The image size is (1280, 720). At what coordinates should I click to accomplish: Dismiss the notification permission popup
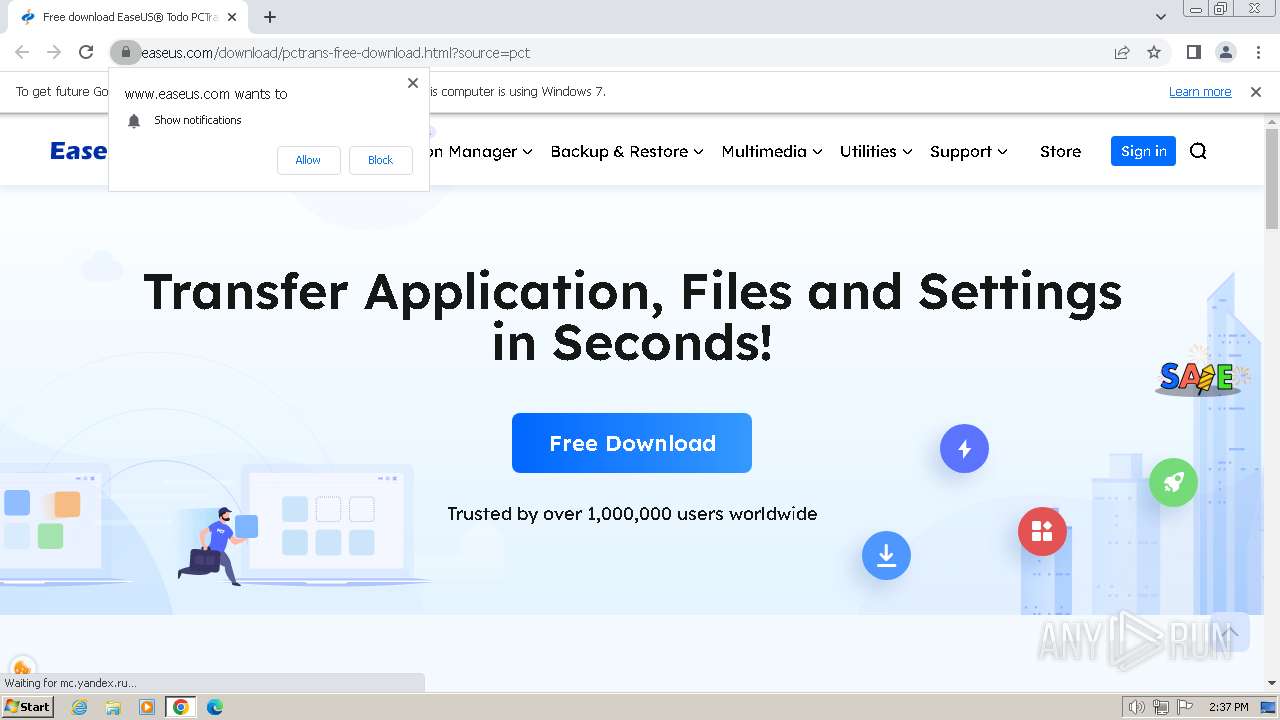point(413,83)
